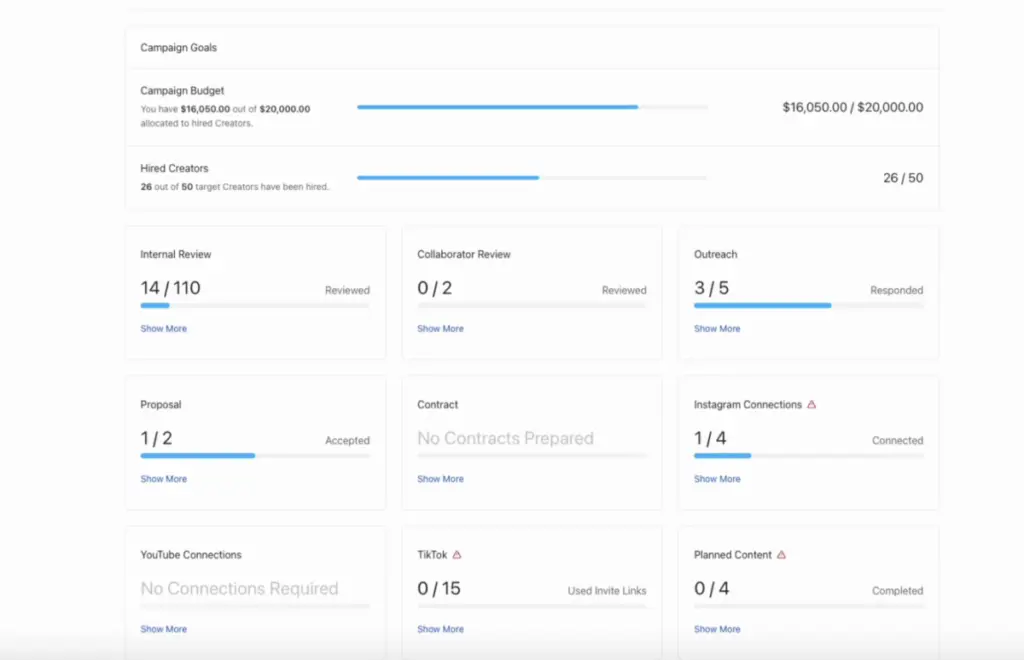Open Show More in Proposal card
Image resolution: width=1024 pixels, height=660 pixels.
click(x=163, y=479)
